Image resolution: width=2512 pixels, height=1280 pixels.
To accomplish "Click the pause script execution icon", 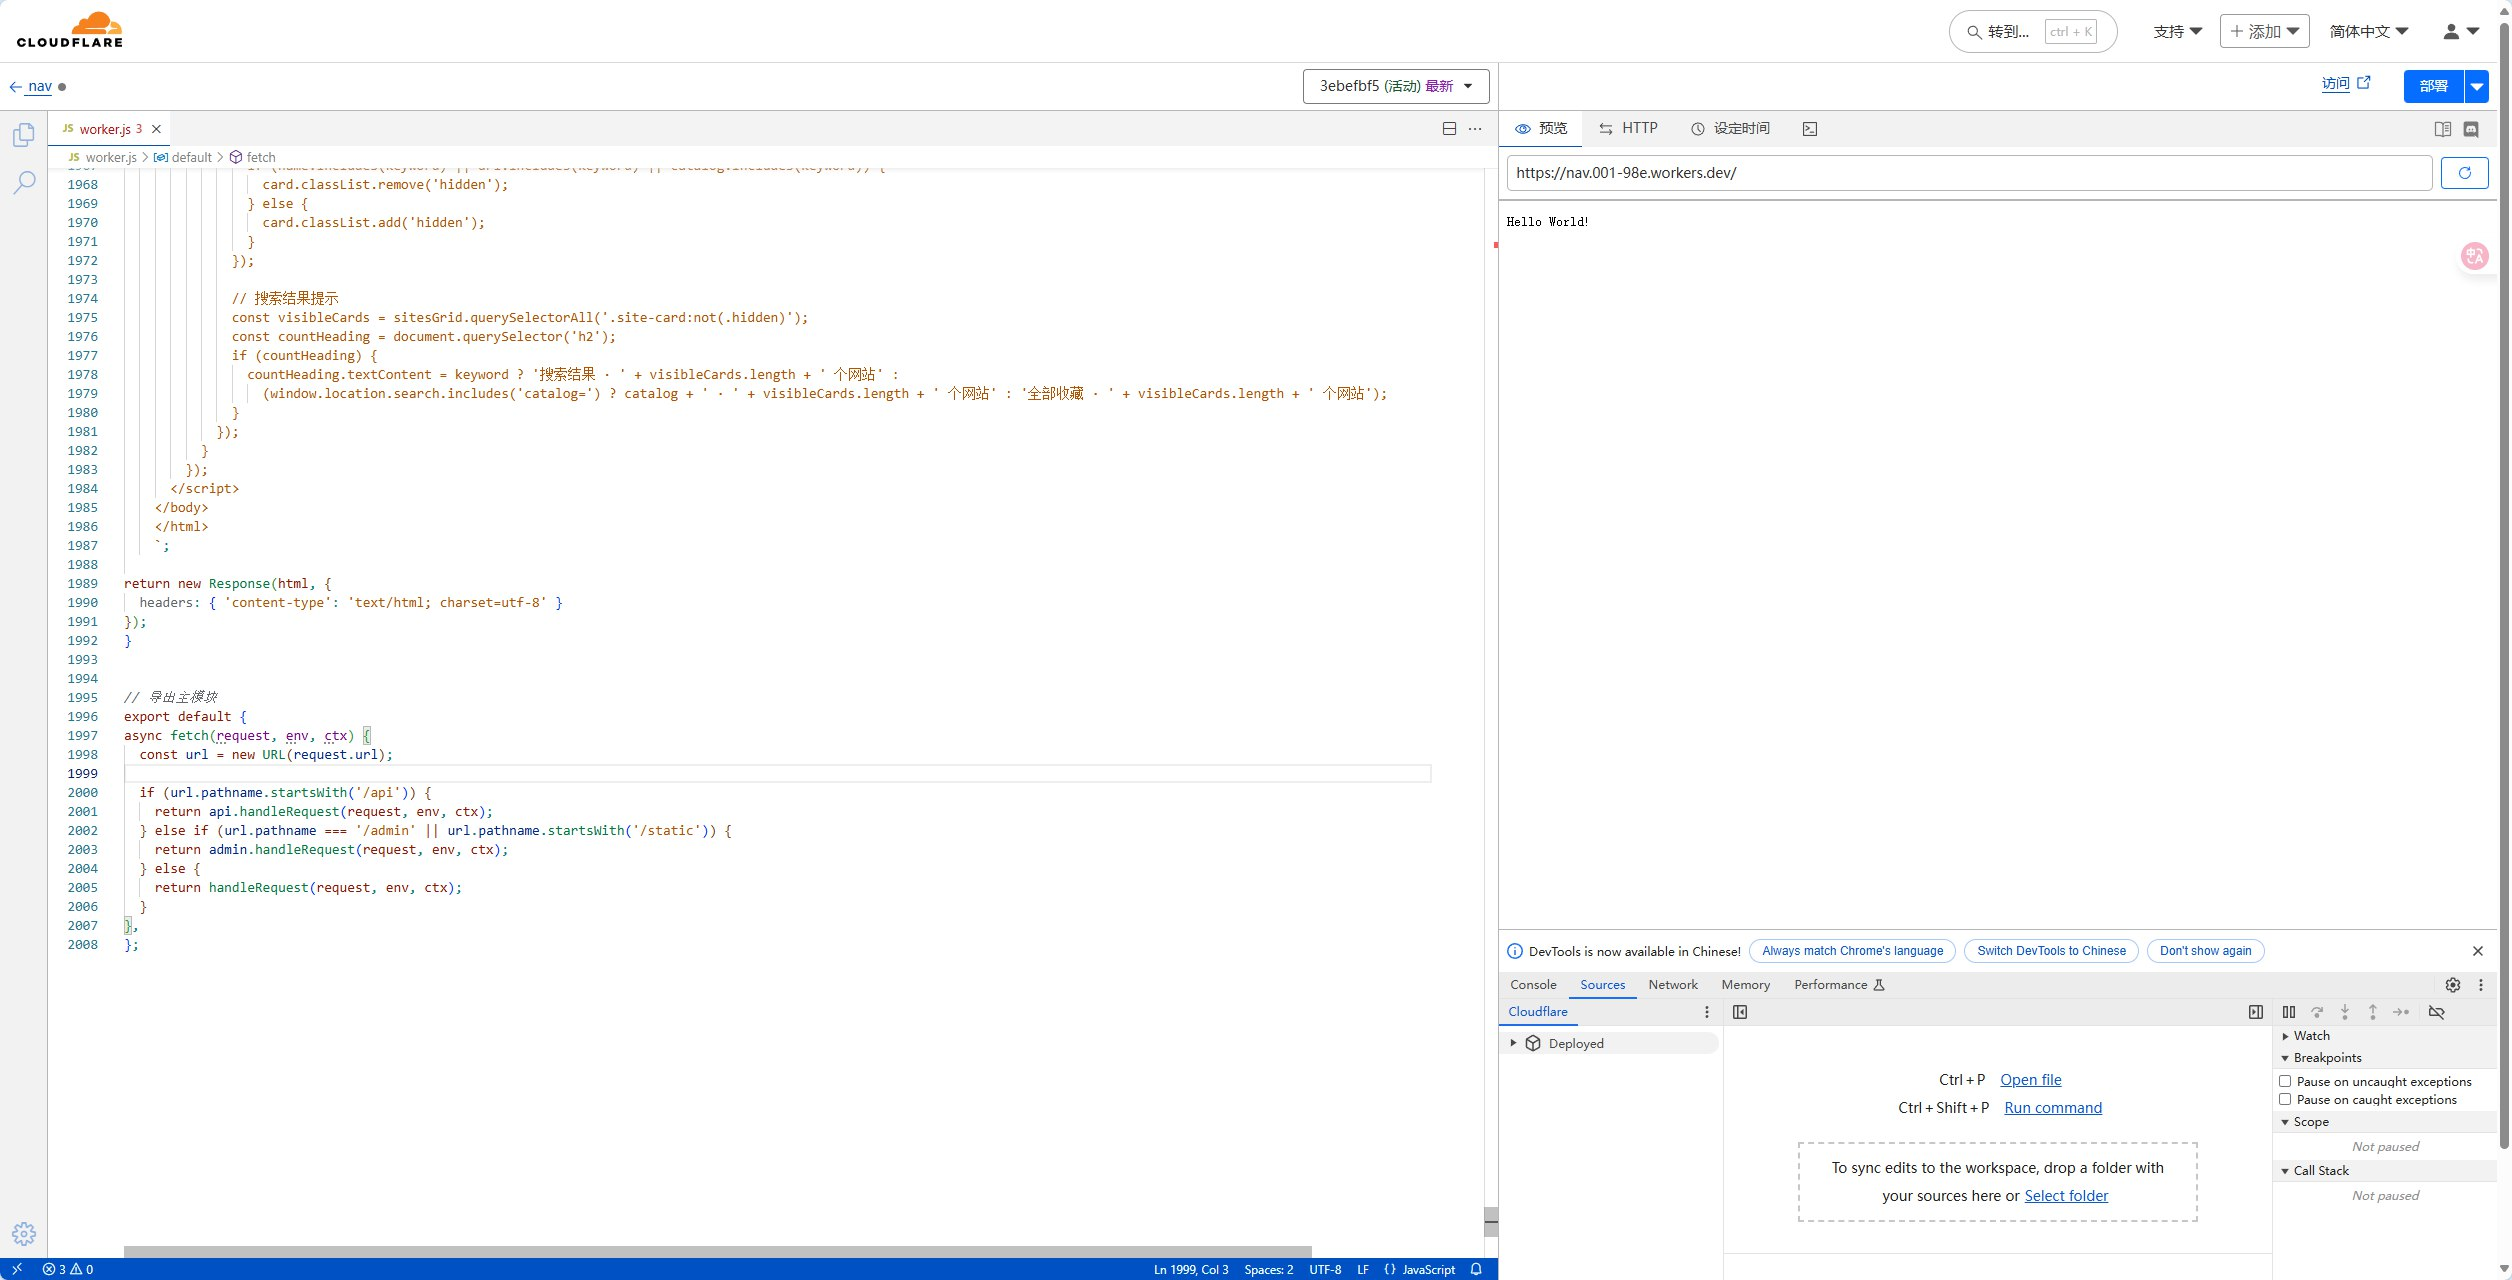I will pos(2289,1012).
